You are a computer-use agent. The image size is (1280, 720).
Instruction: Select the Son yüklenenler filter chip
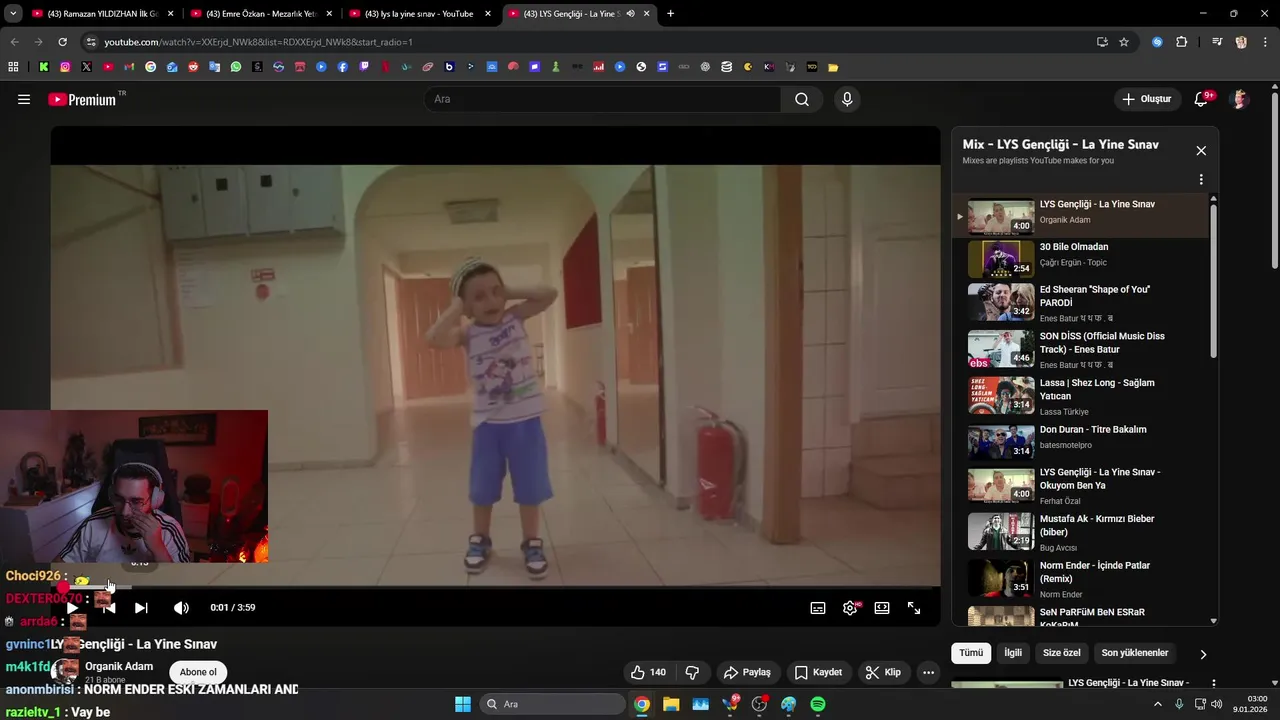click(1135, 653)
